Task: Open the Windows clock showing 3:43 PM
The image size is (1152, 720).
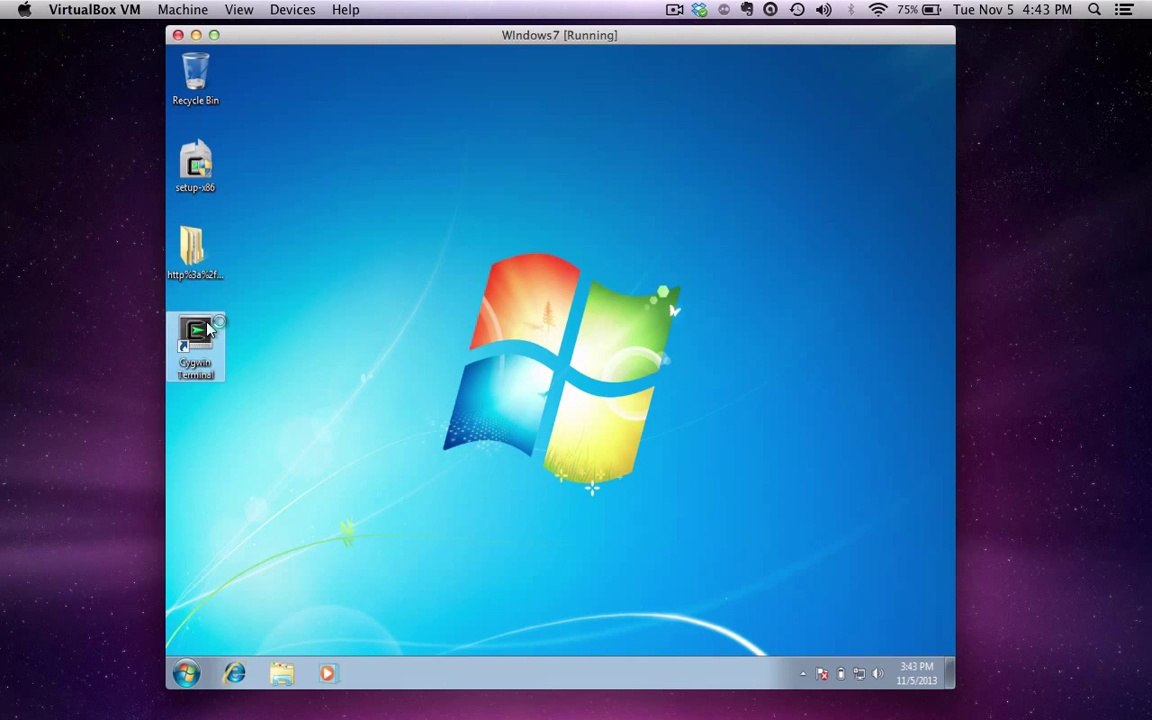Action: pos(917,674)
